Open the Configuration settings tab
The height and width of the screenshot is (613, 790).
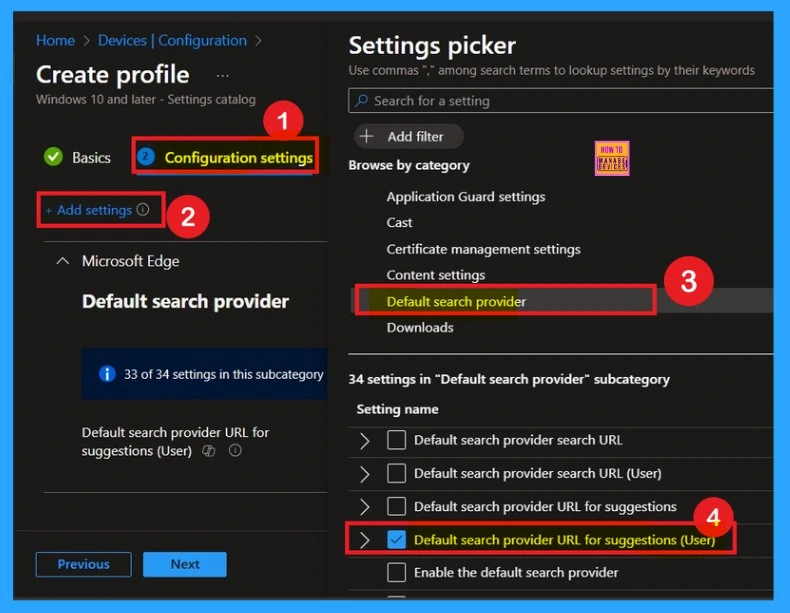pos(225,157)
